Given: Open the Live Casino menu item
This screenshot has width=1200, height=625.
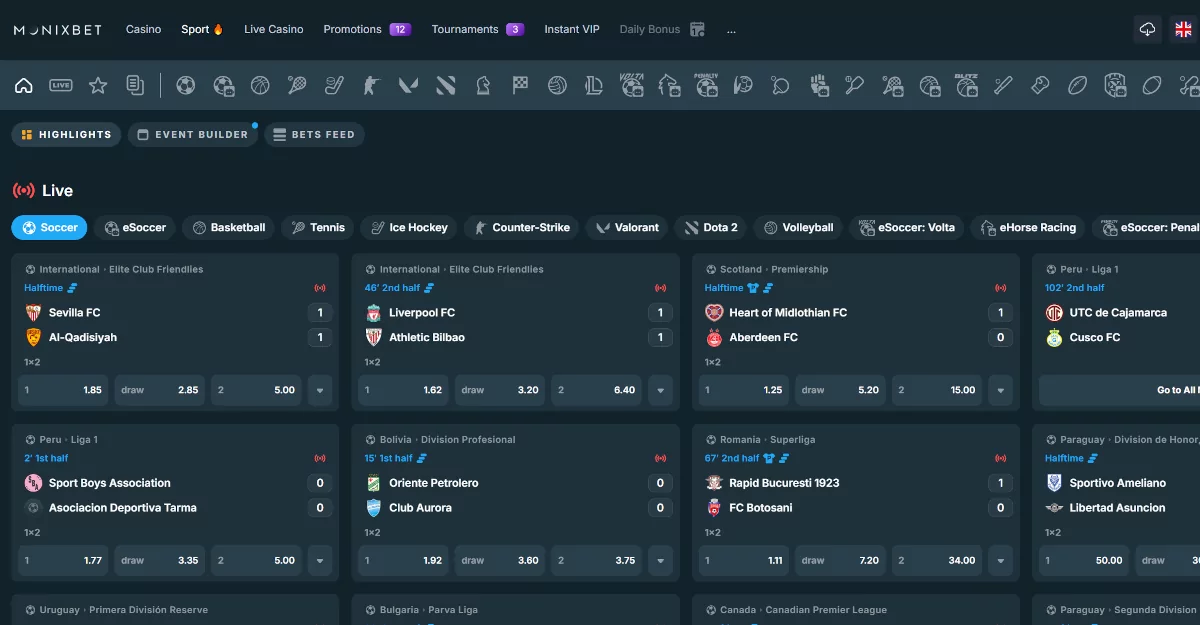Looking at the screenshot, I should click(274, 29).
